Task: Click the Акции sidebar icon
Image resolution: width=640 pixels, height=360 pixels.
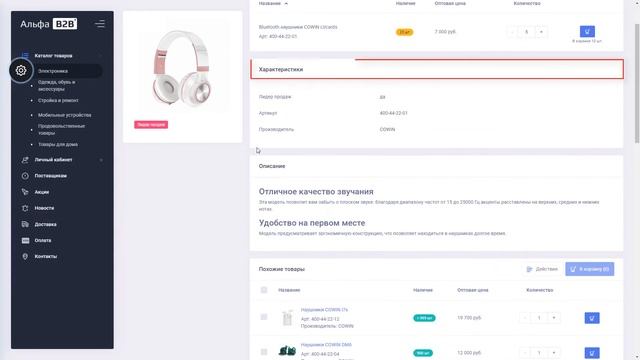Action: point(25,192)
